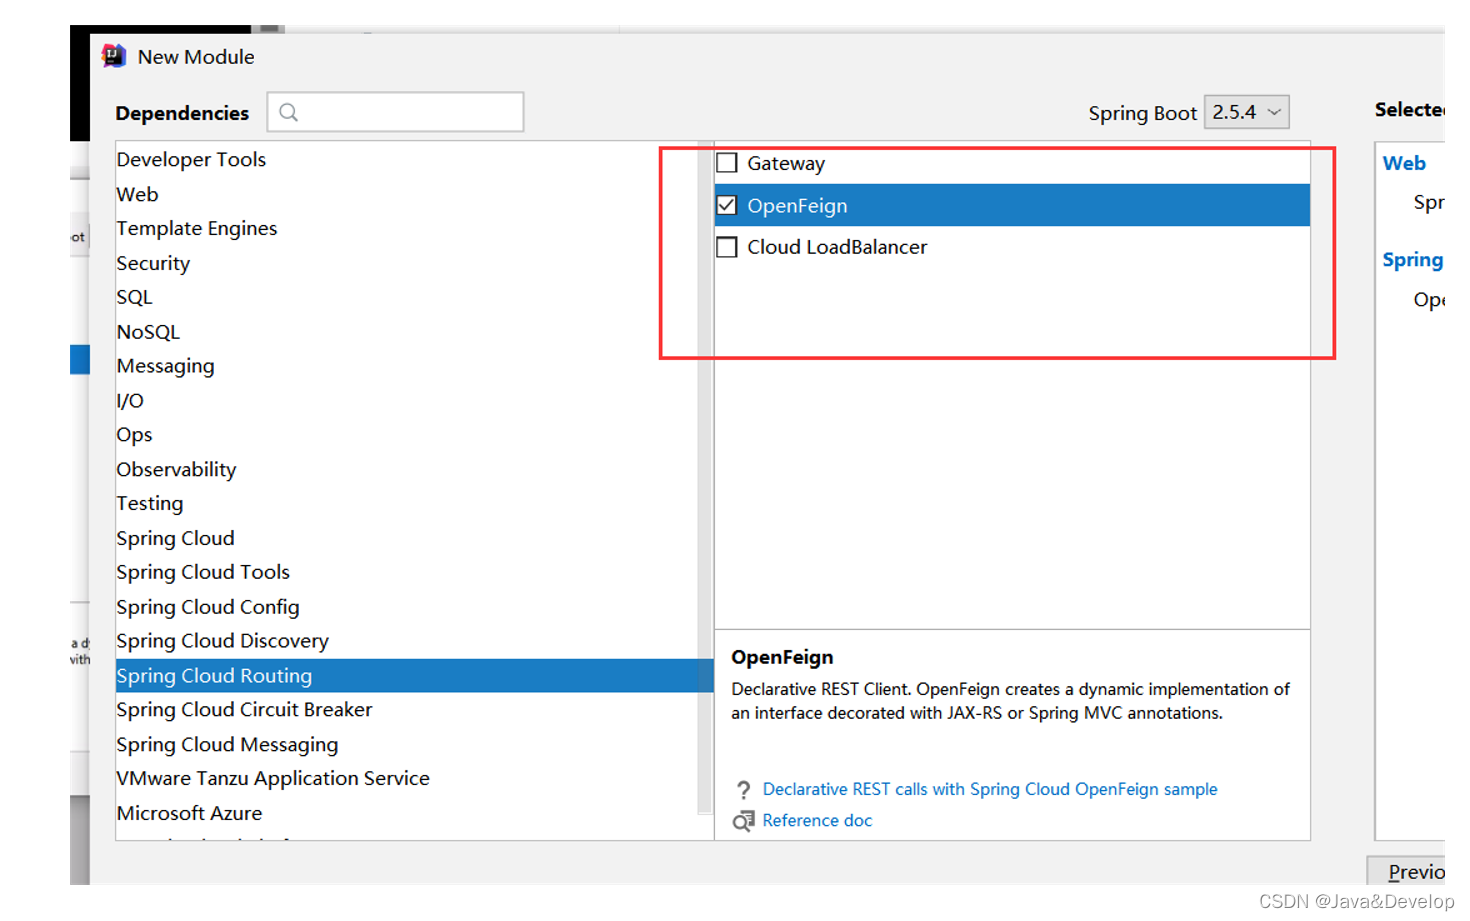Click the category list vertical scrollbar

coord(705,478)
